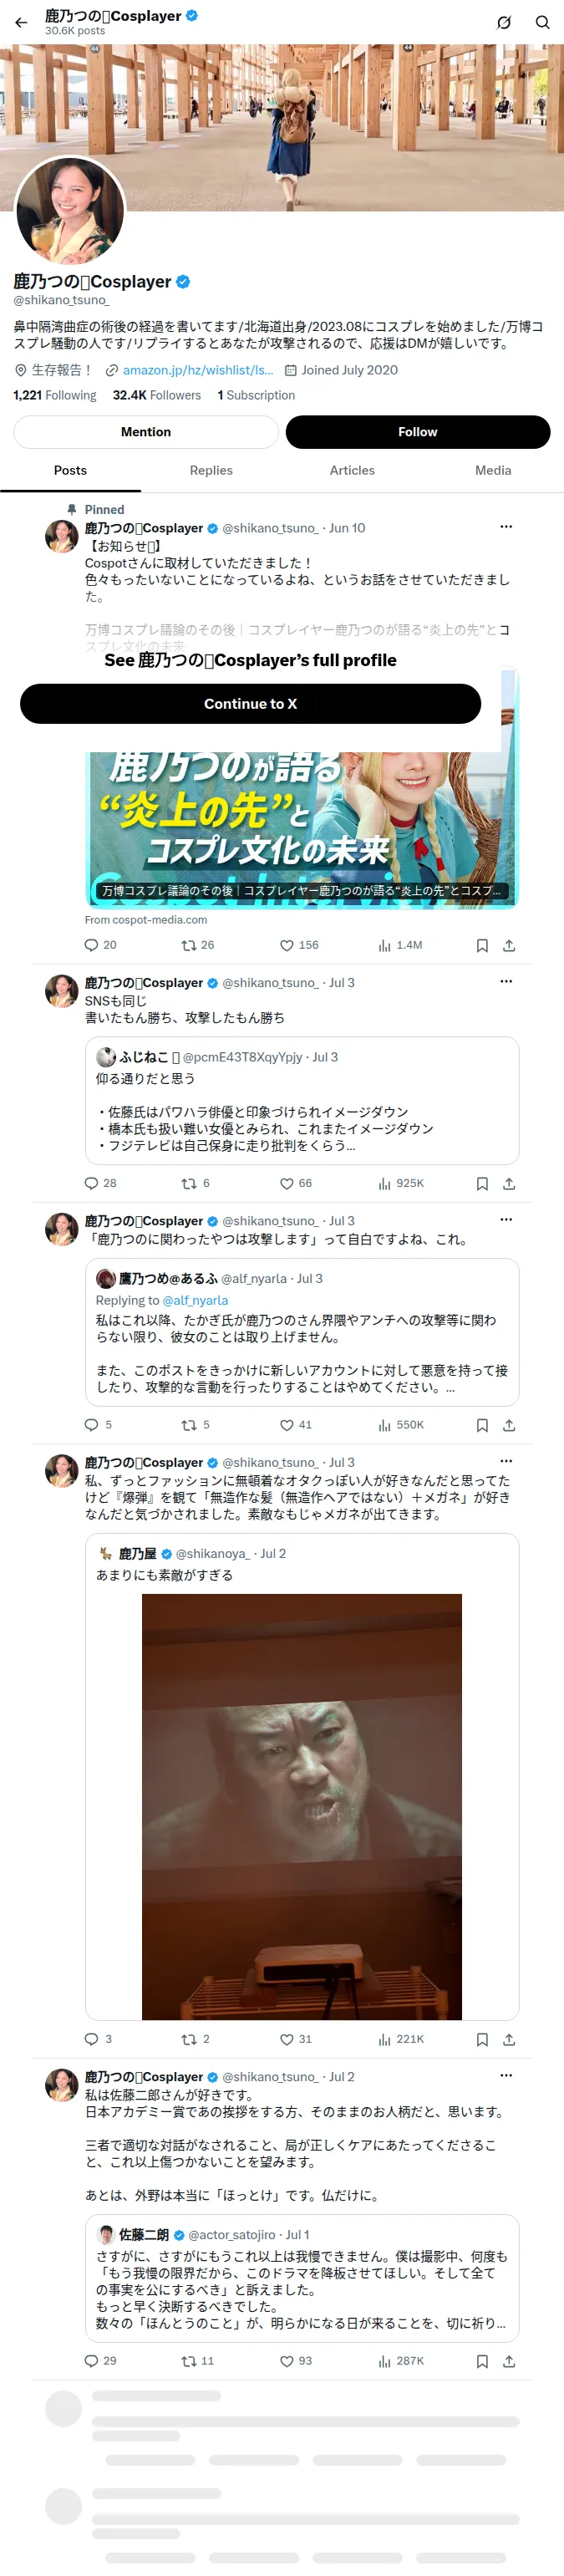Open the profile avatar photo

70,210
